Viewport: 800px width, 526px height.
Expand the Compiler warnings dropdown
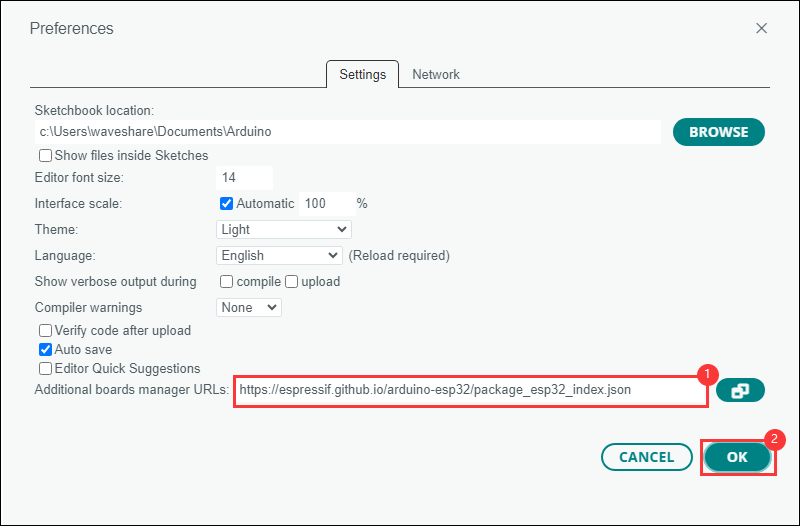pos(248,308)
